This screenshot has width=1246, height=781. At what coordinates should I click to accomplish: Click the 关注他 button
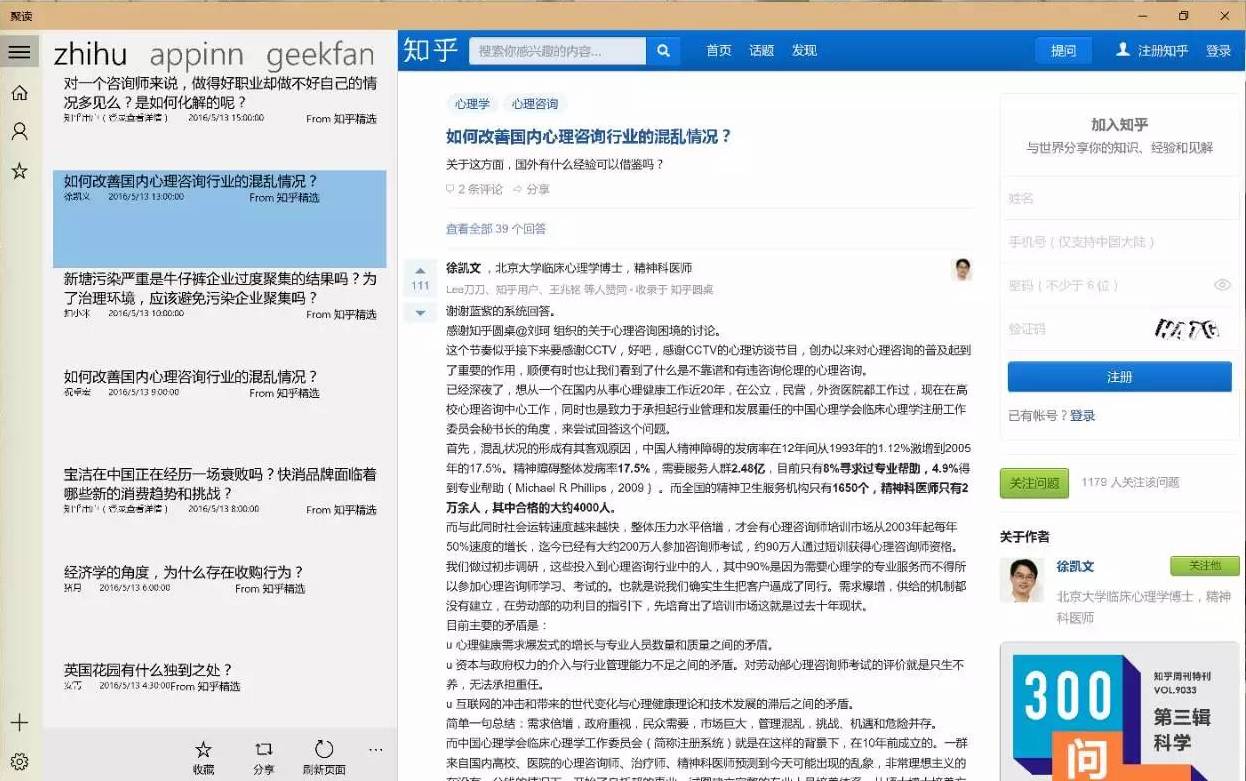click(x=1205, y=566)
